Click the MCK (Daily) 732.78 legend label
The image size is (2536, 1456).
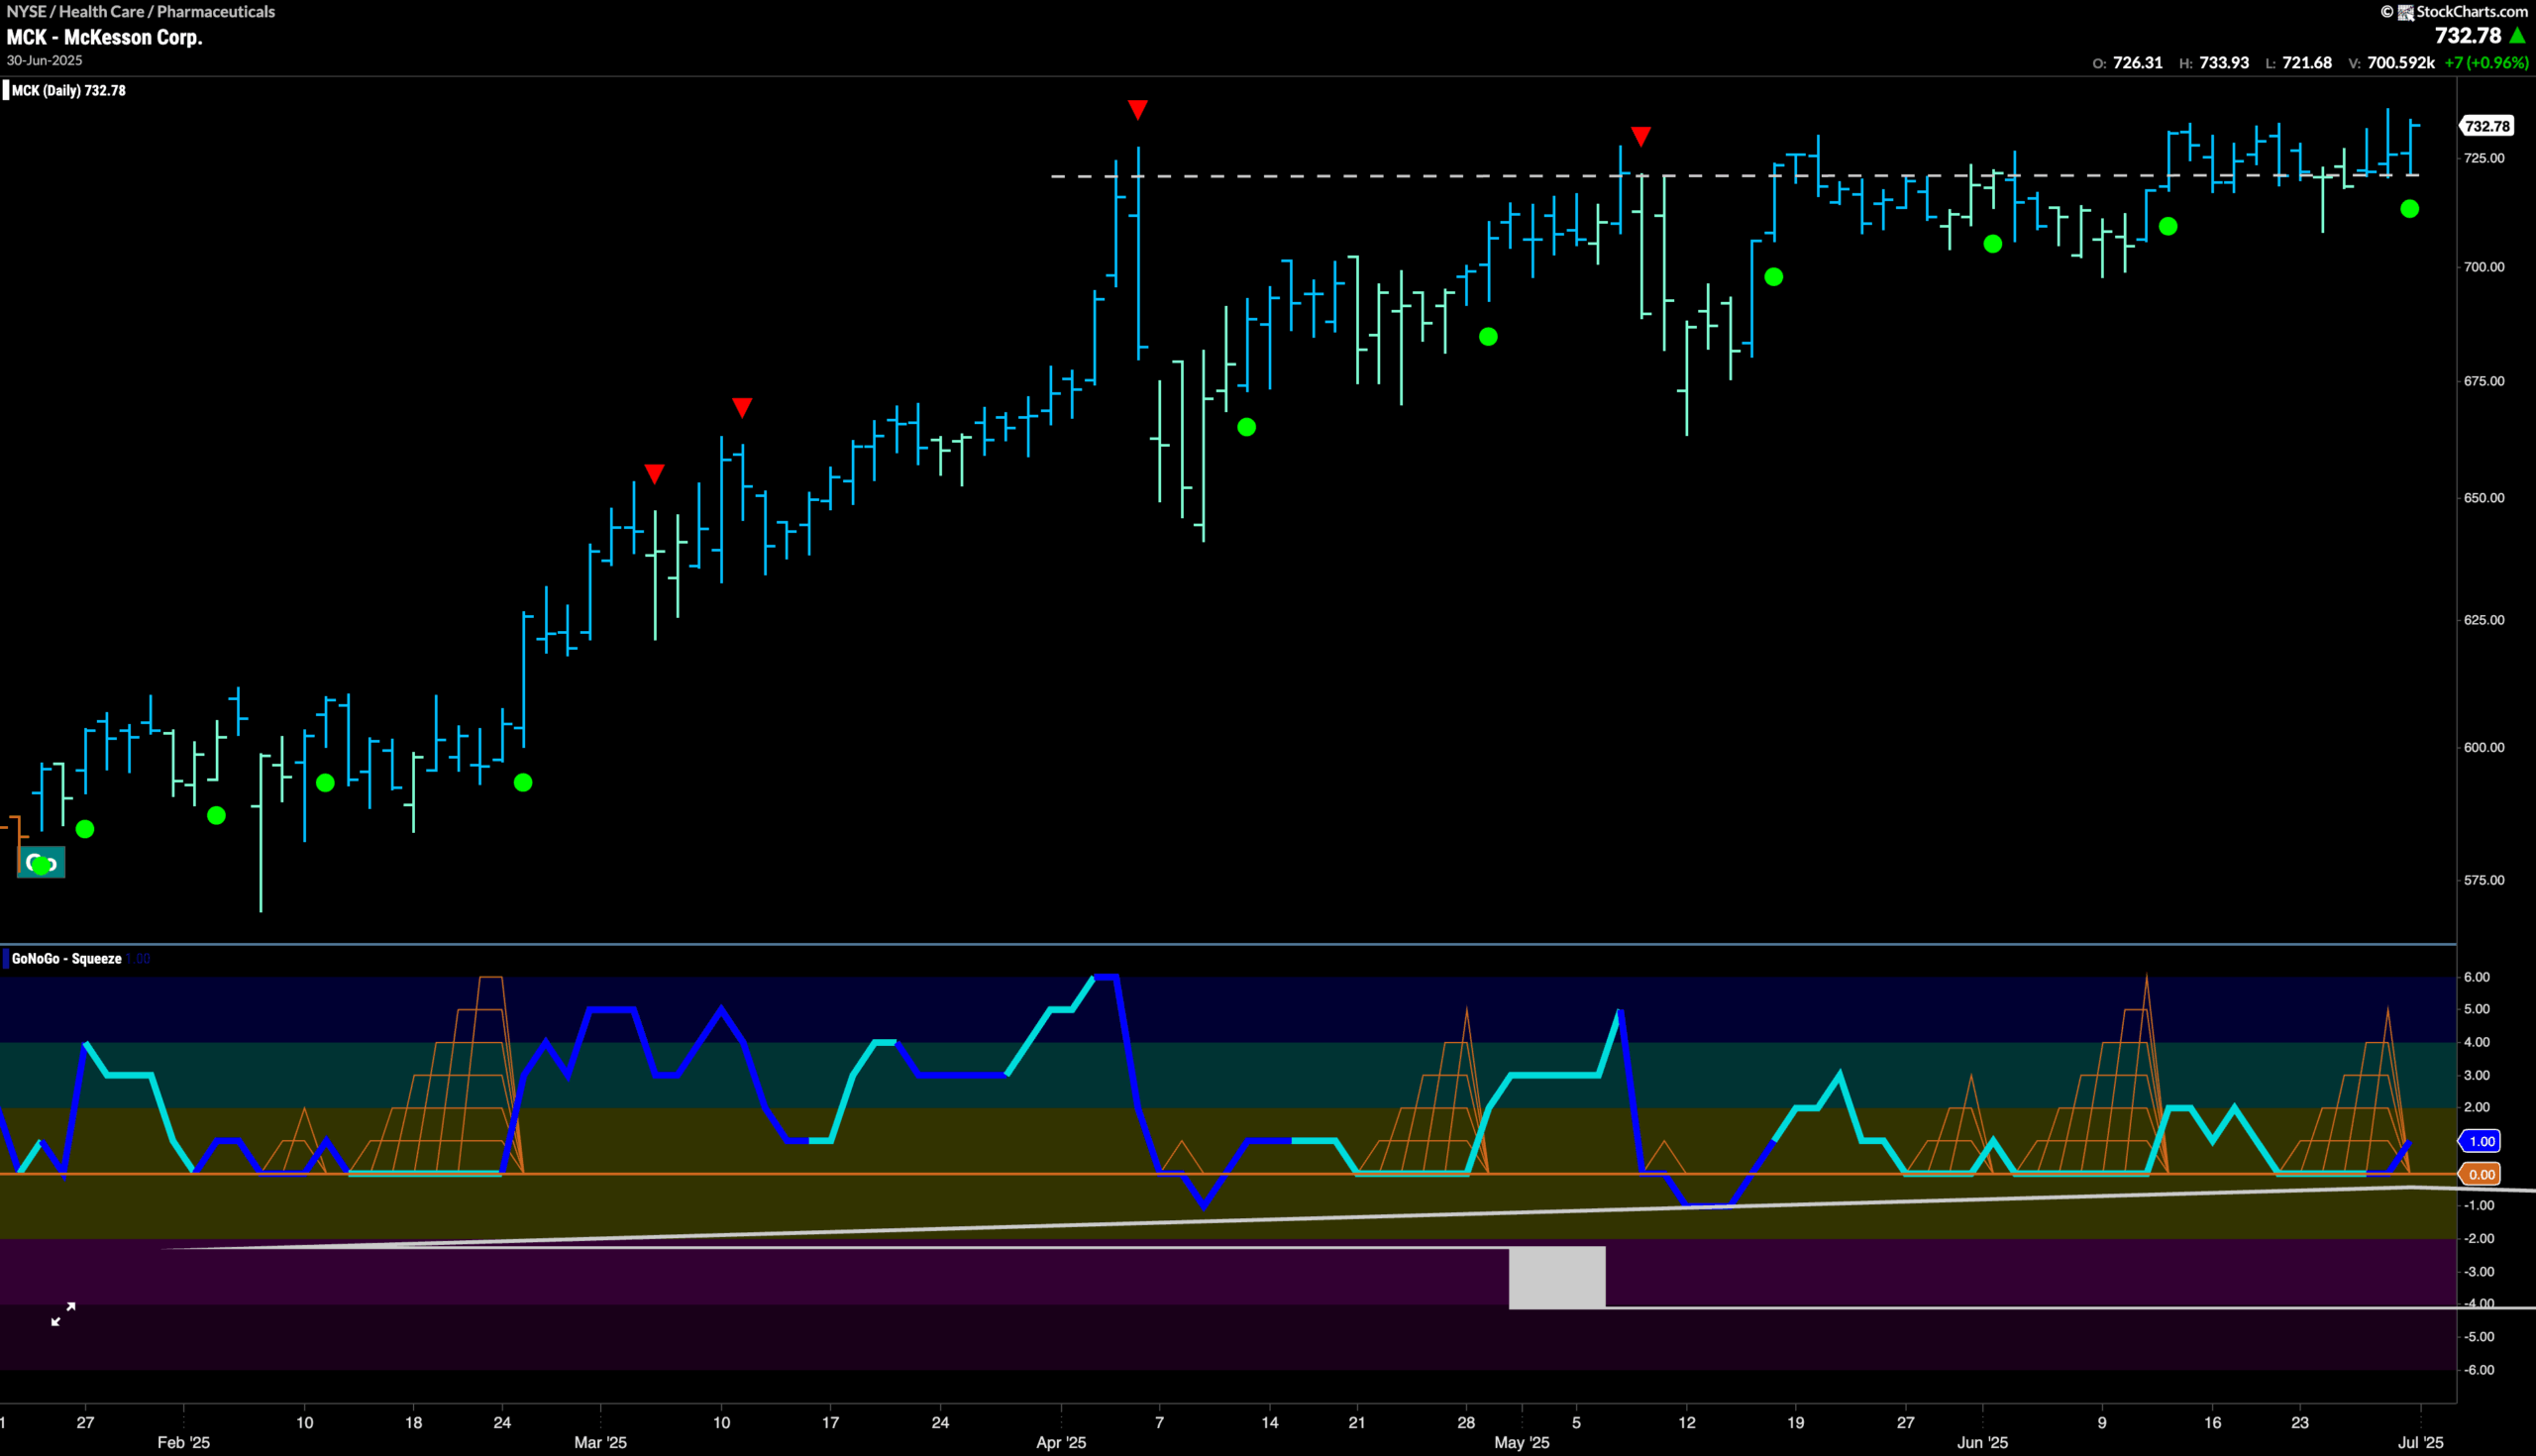69,90
